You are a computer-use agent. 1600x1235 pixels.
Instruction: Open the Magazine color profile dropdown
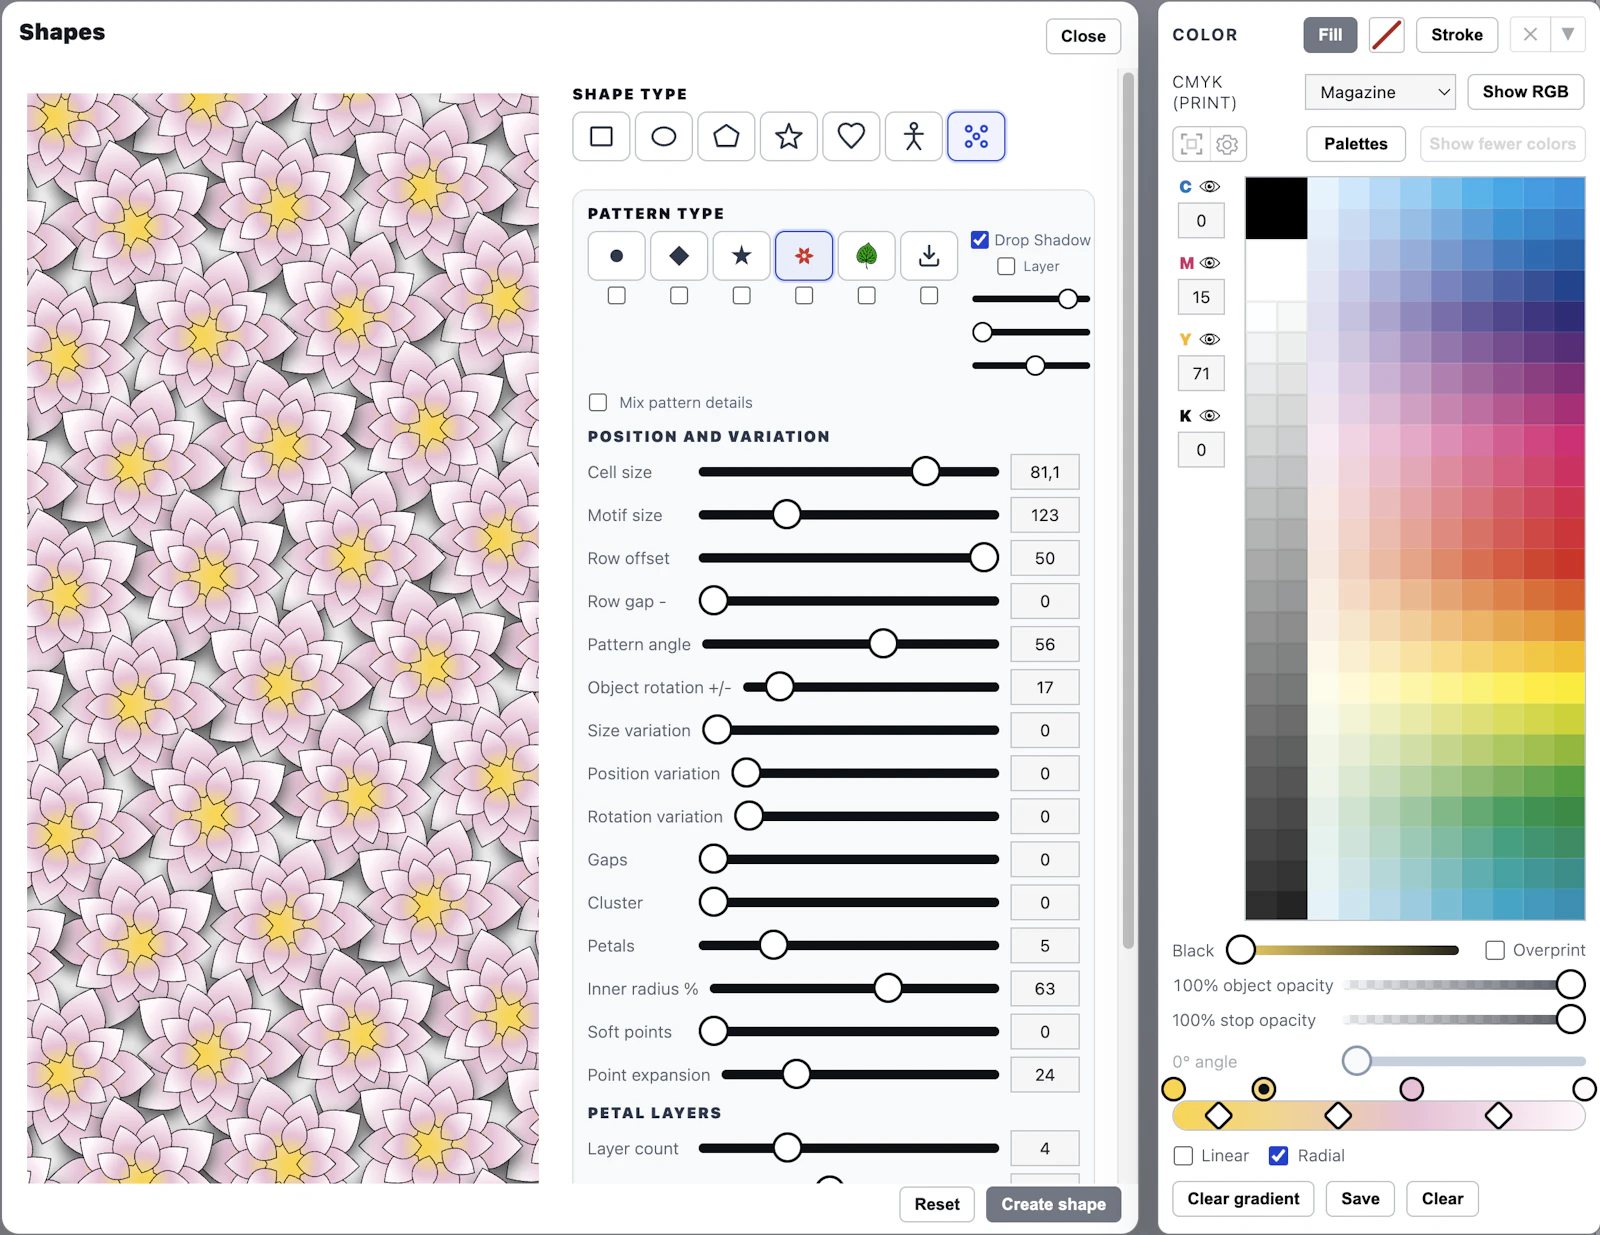point(1380,92)
